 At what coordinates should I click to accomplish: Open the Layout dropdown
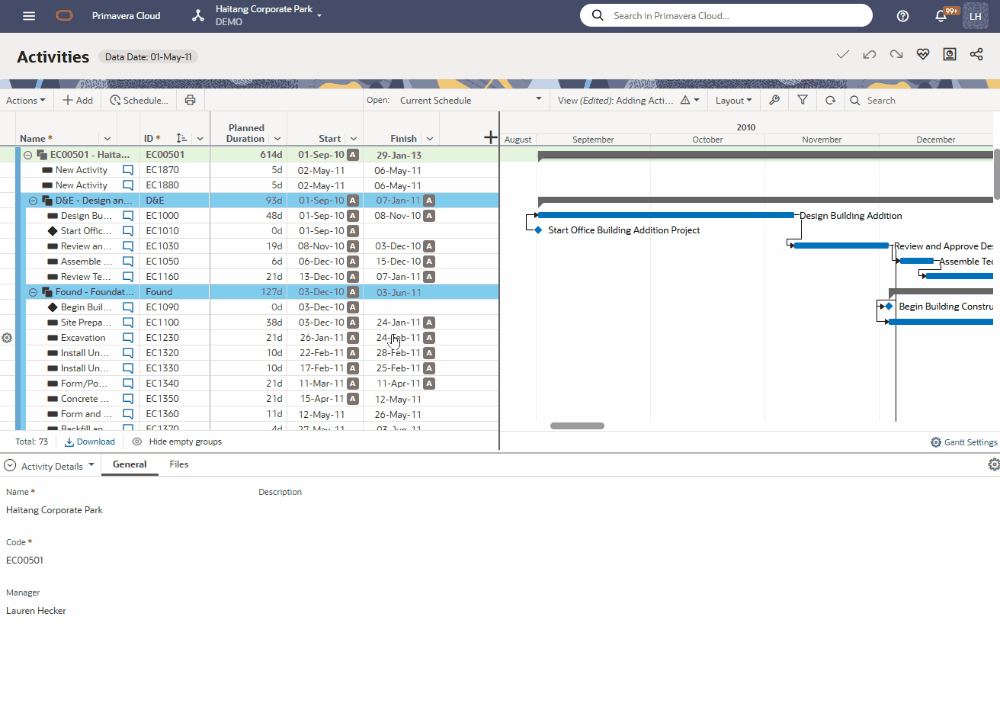(733, 100)
